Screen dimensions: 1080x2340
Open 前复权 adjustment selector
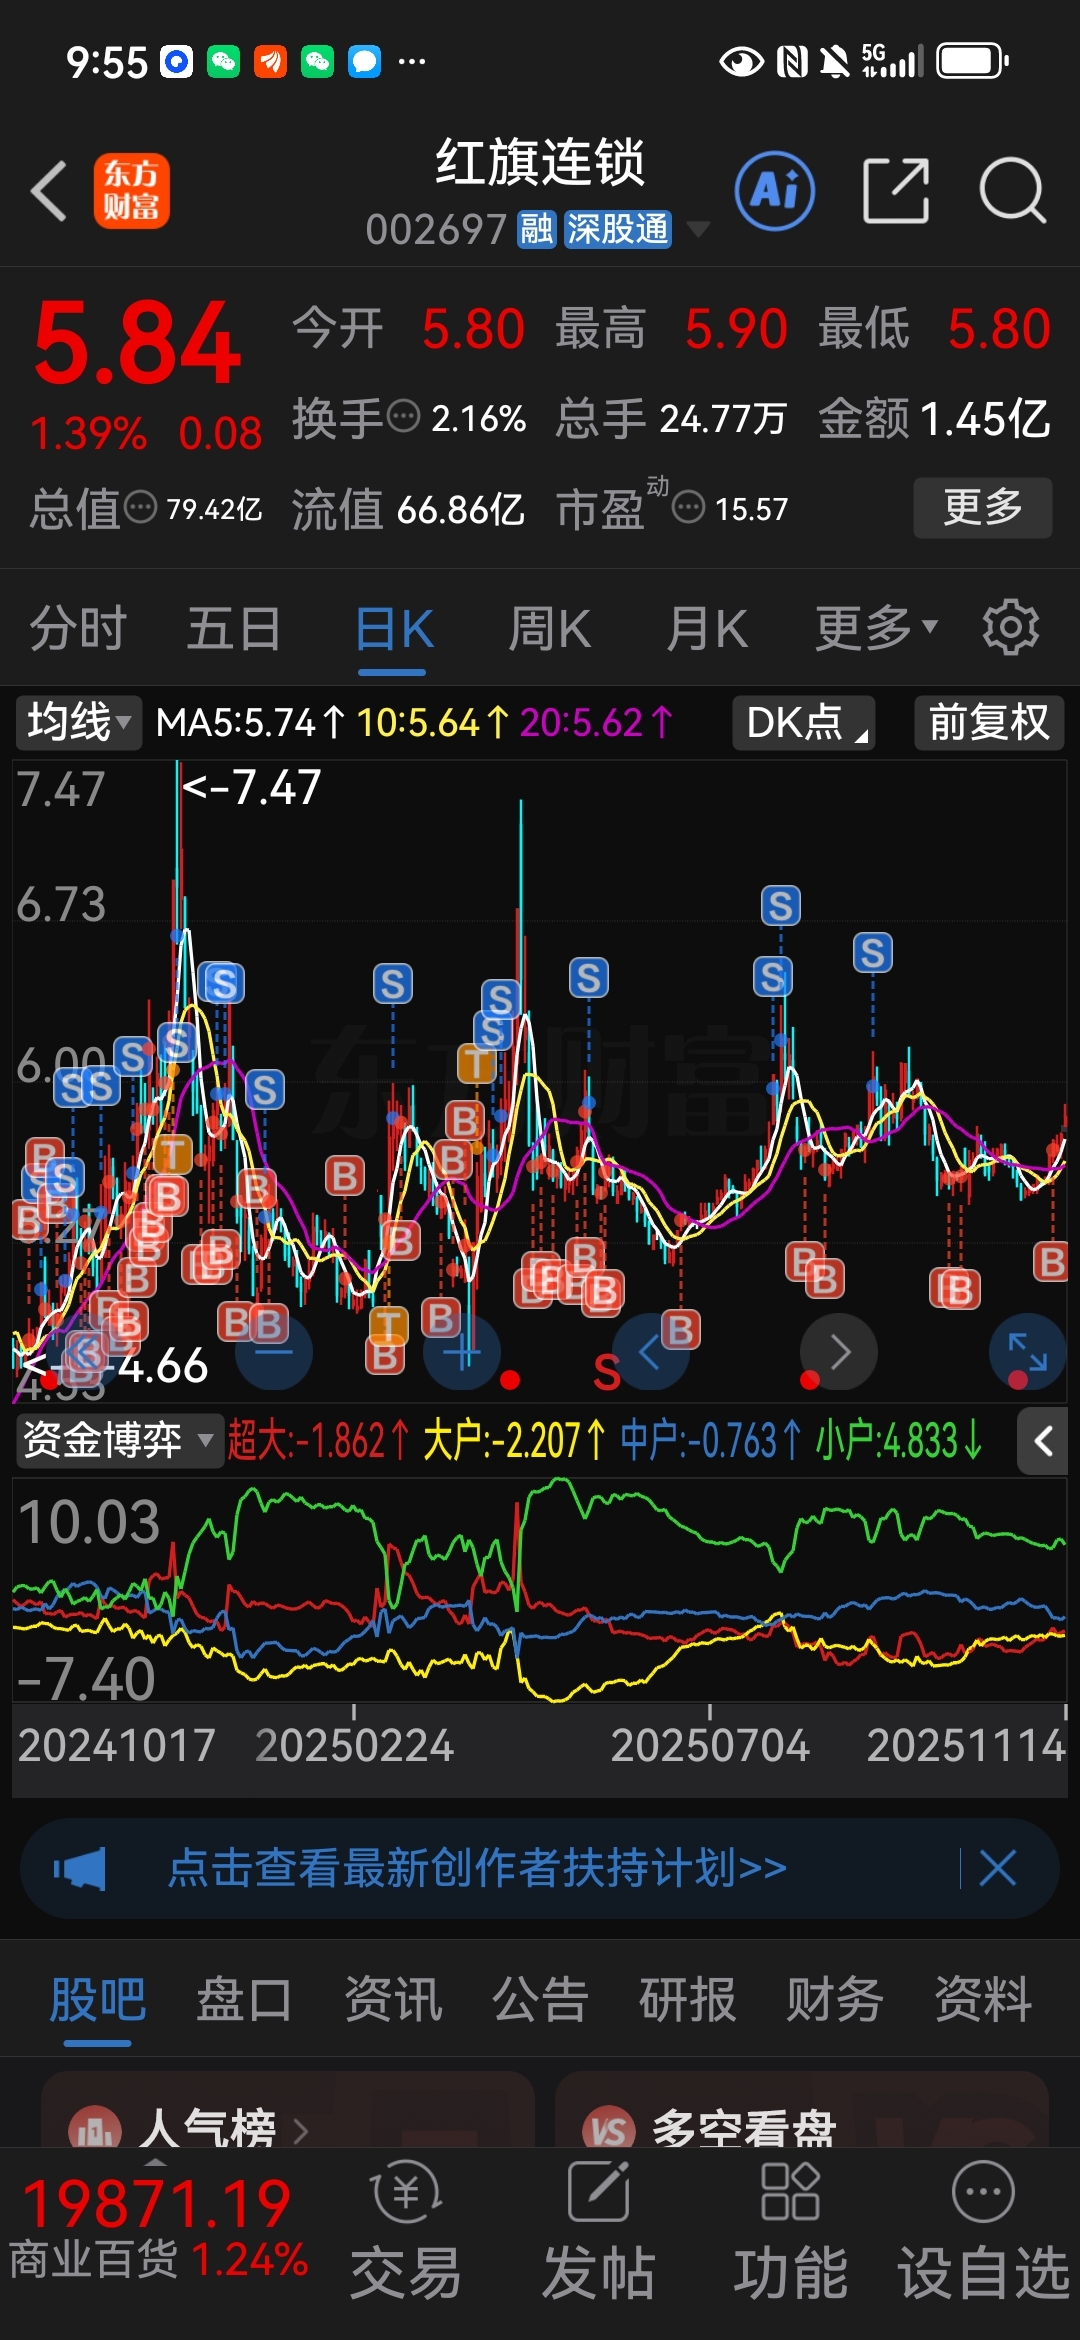click(989, 722)
